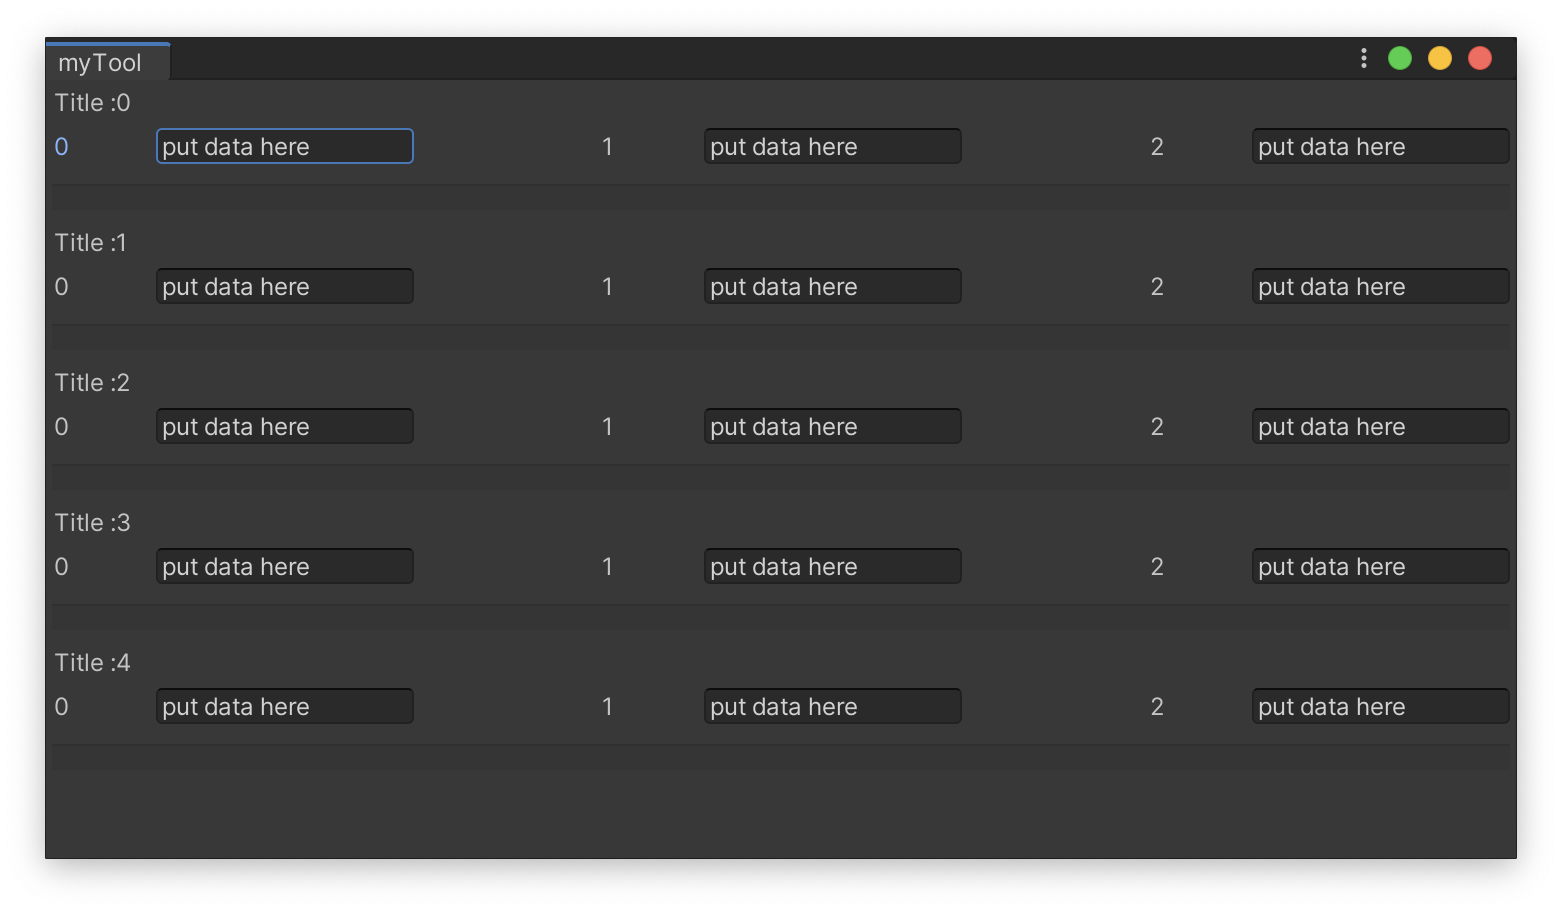
Task: Click label 2 in Title :1 row
Action: click(x=1157, y=287)
